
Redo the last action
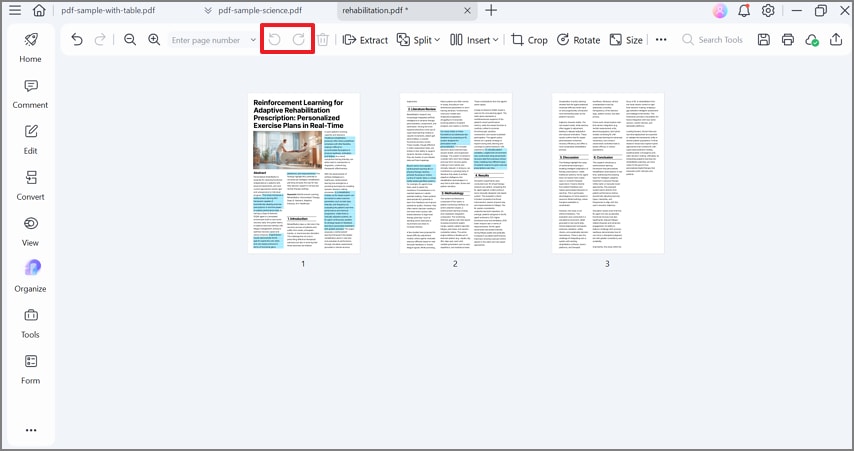[100, 40]
